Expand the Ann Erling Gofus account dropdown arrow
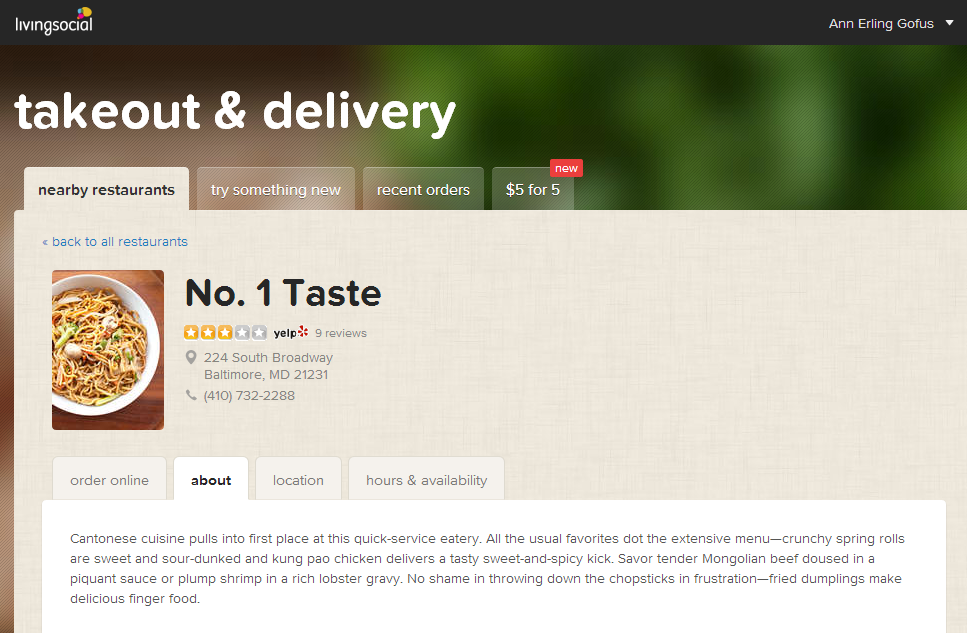 coord(950,23)
